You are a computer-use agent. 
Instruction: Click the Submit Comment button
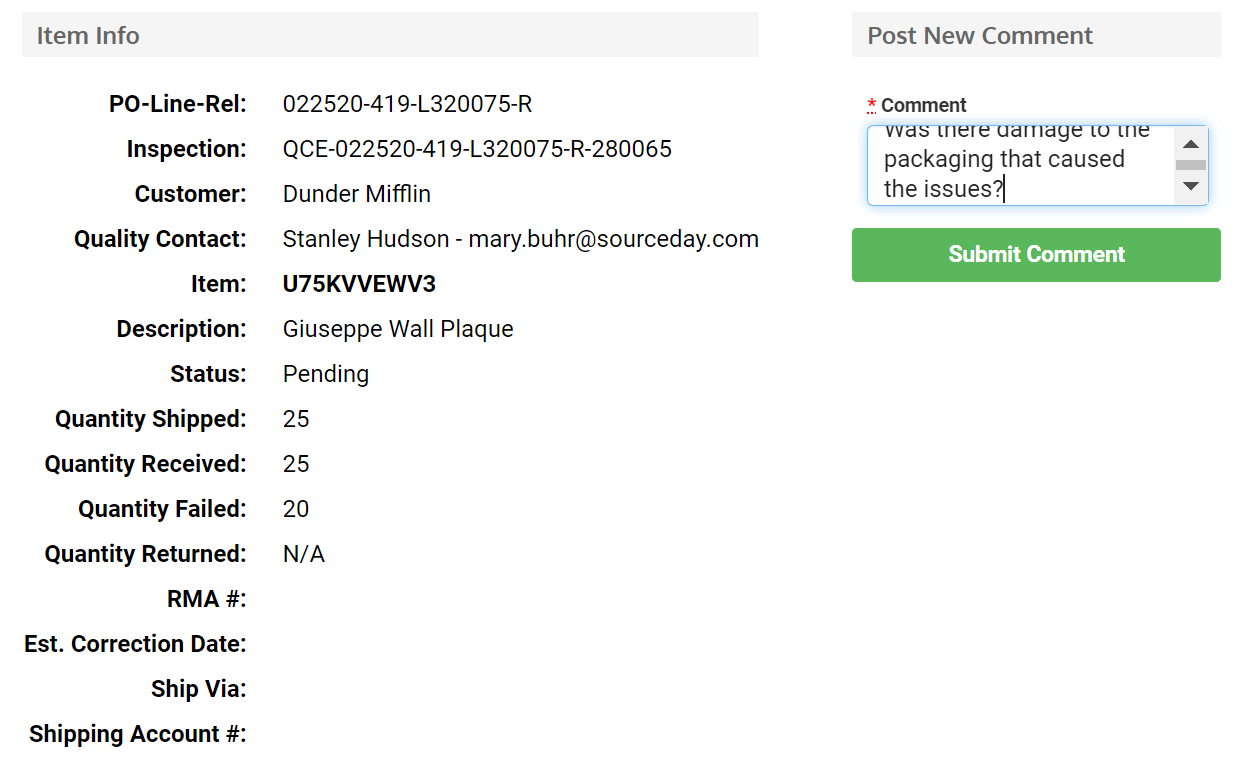1036,255
